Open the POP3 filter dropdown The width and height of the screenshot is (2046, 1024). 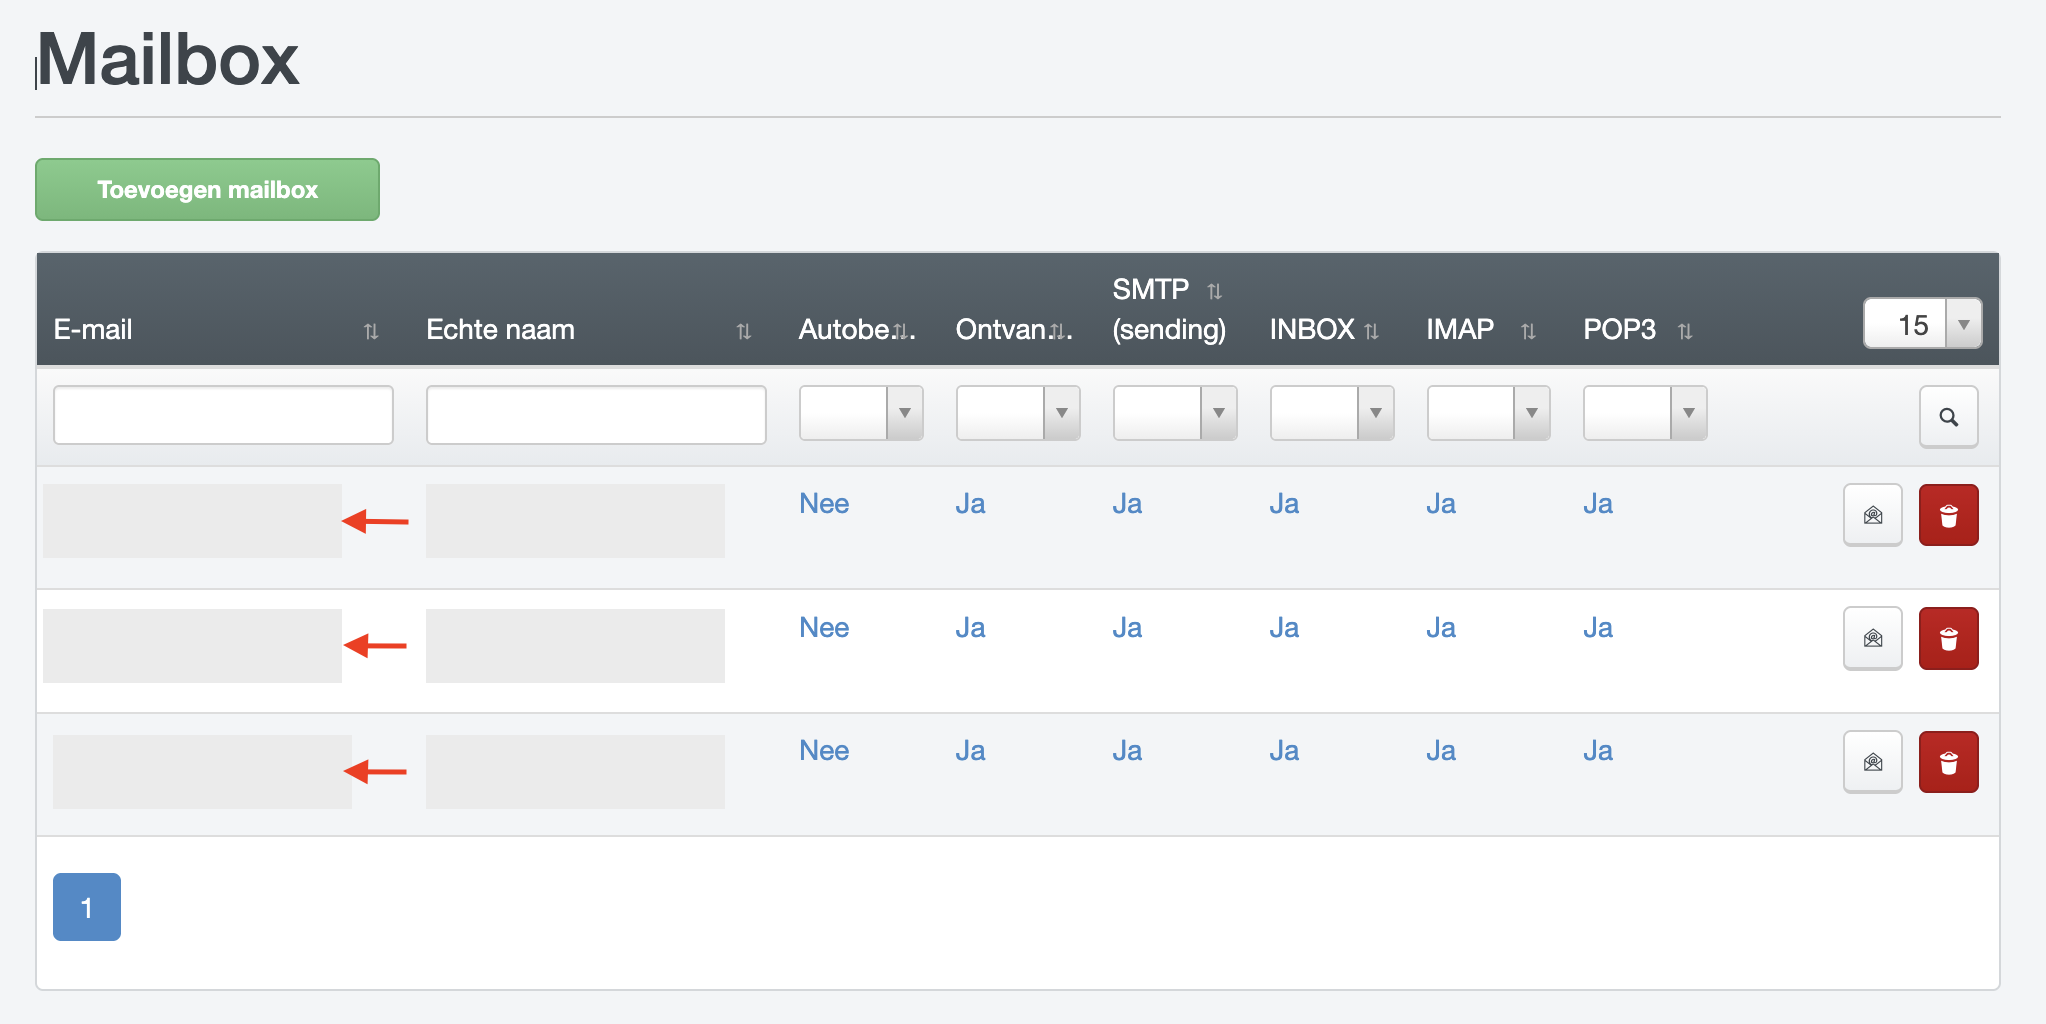(x=1645, y=413)
